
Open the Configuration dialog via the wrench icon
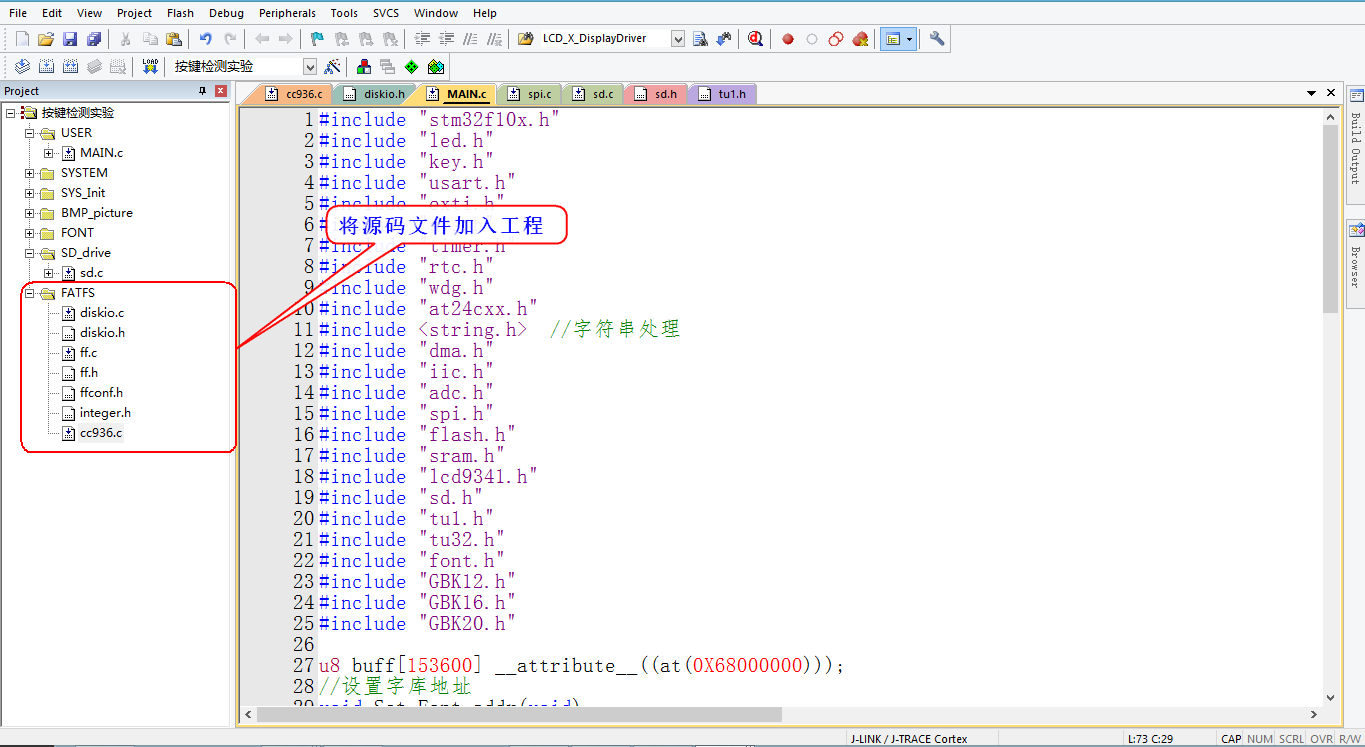point(936,38)
